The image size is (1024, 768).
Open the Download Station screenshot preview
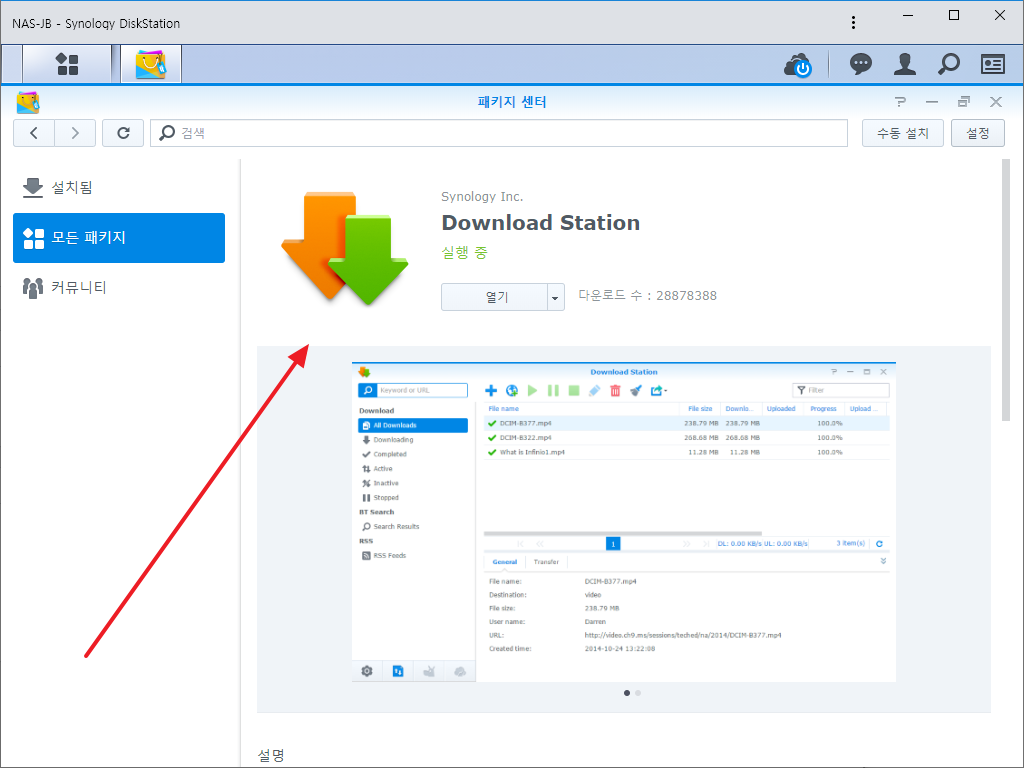pos(624,522)
